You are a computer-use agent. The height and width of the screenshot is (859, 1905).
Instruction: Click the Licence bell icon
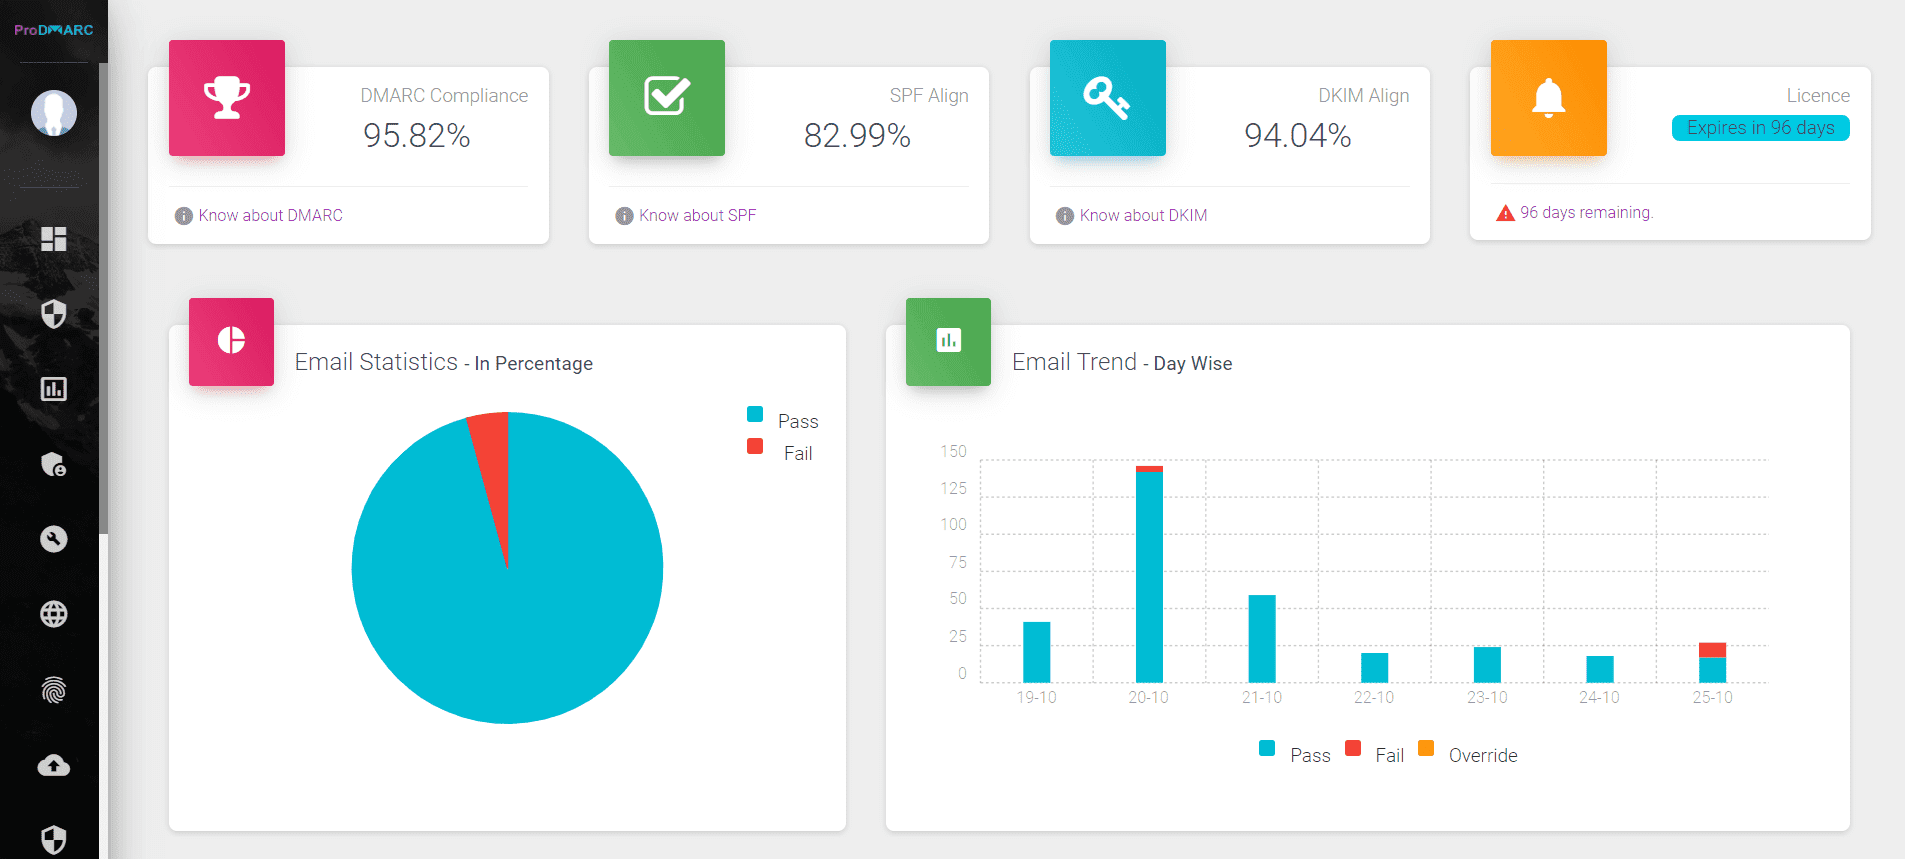point(1548,98)
